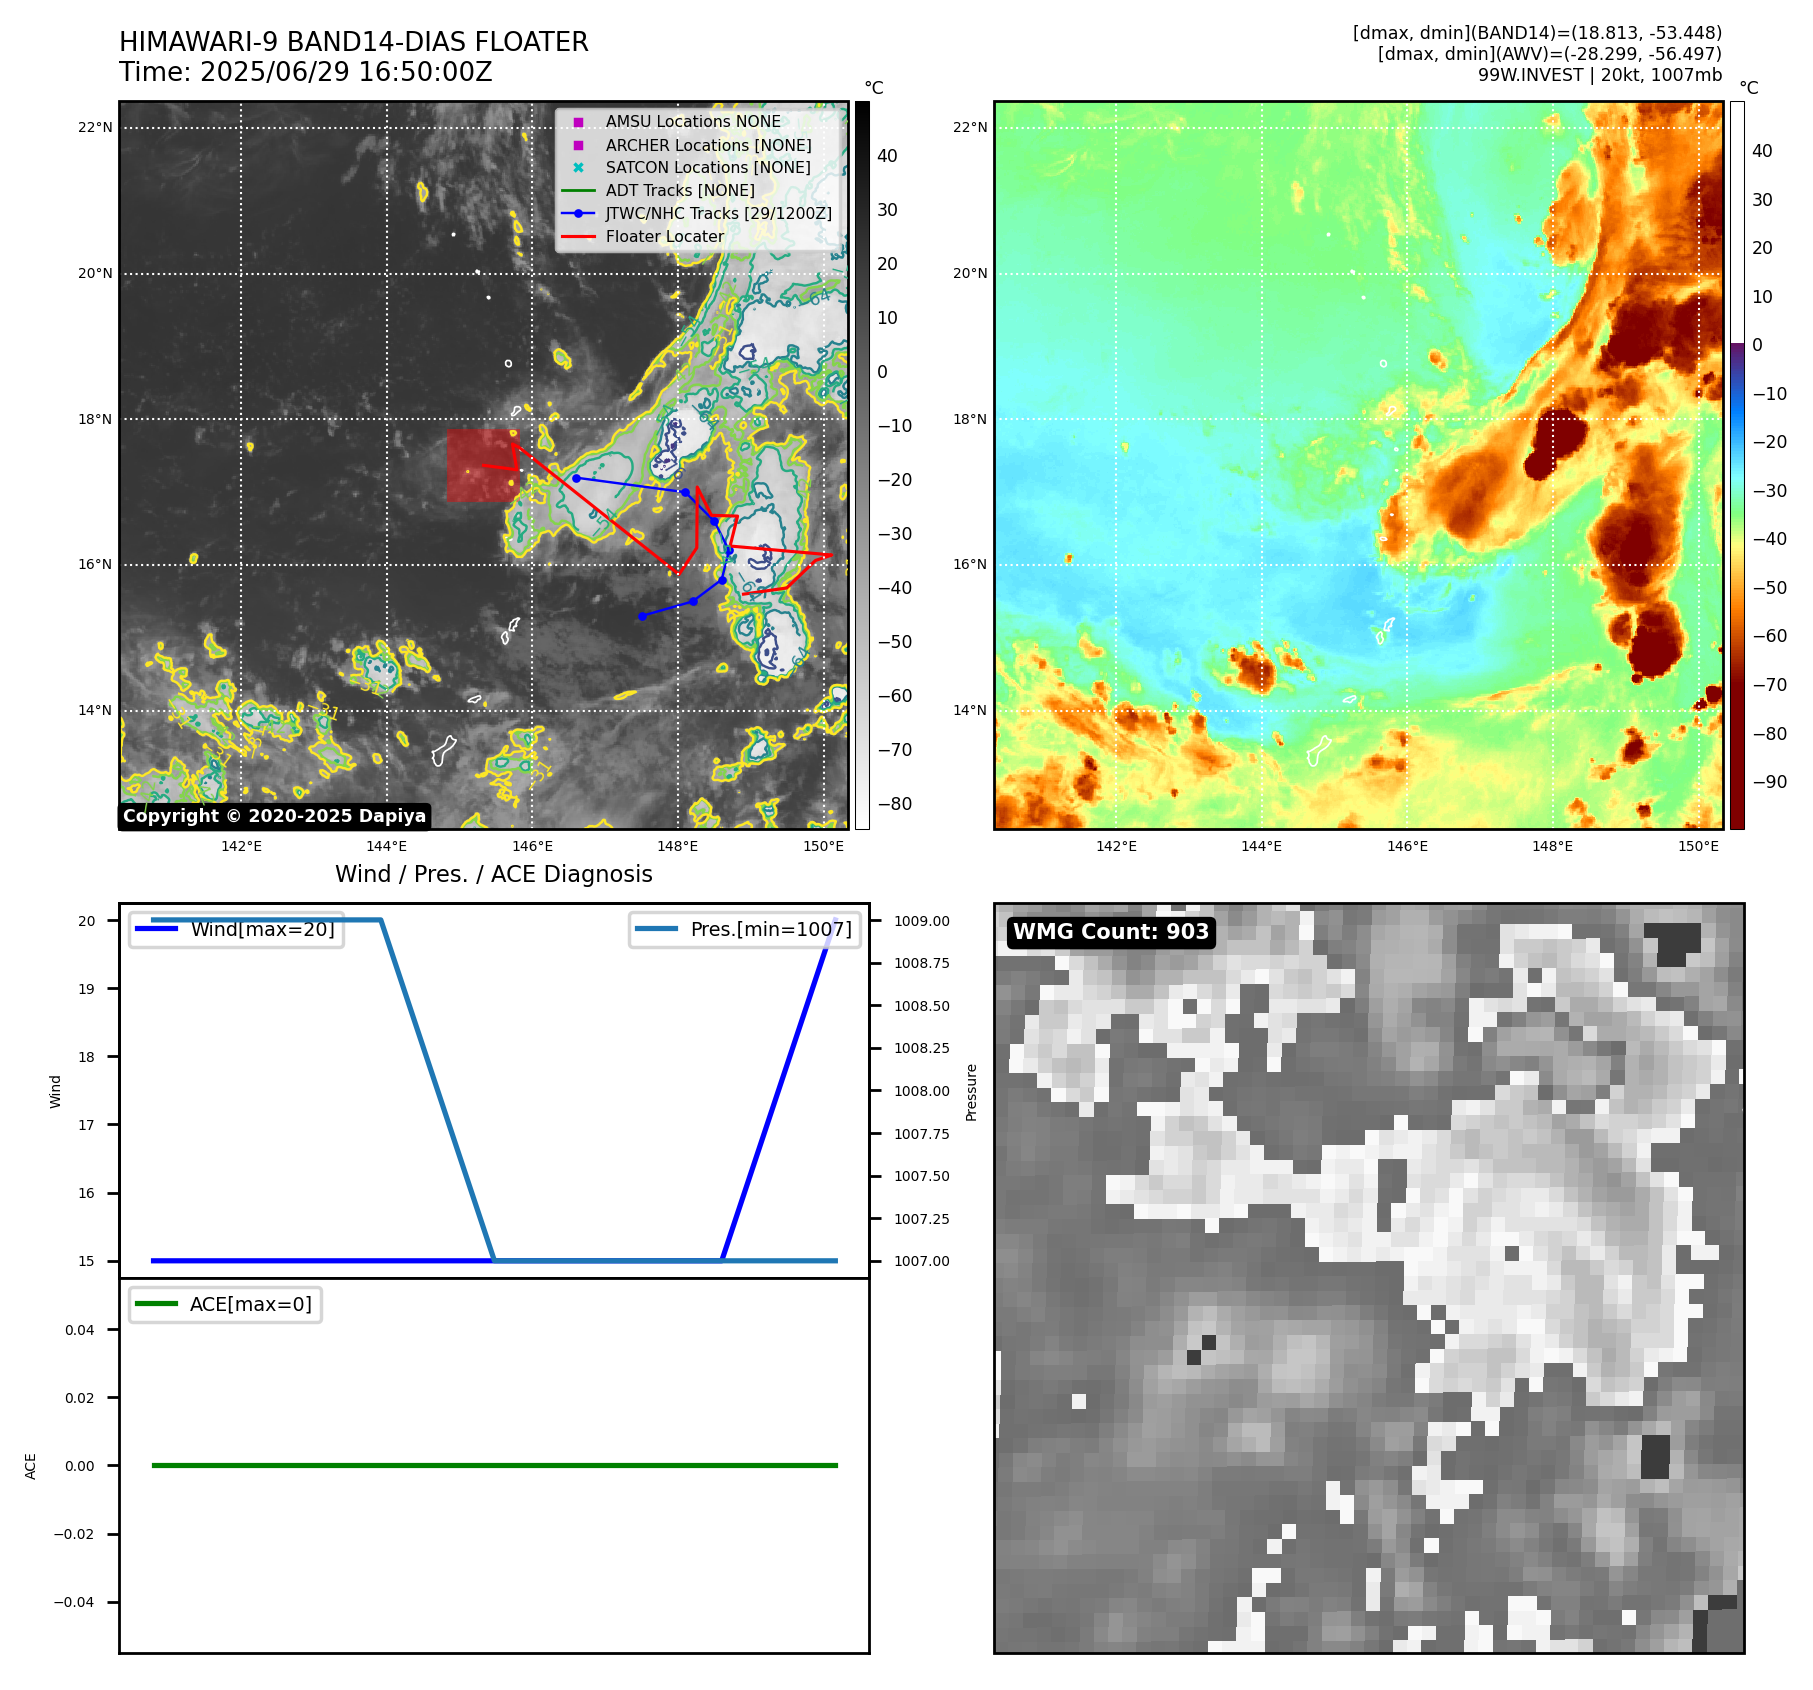The width and height of the screenshot is (1813, 1690).
Task: Click the Pres.[min=1007] legend entry
Action: click(744, 929)
